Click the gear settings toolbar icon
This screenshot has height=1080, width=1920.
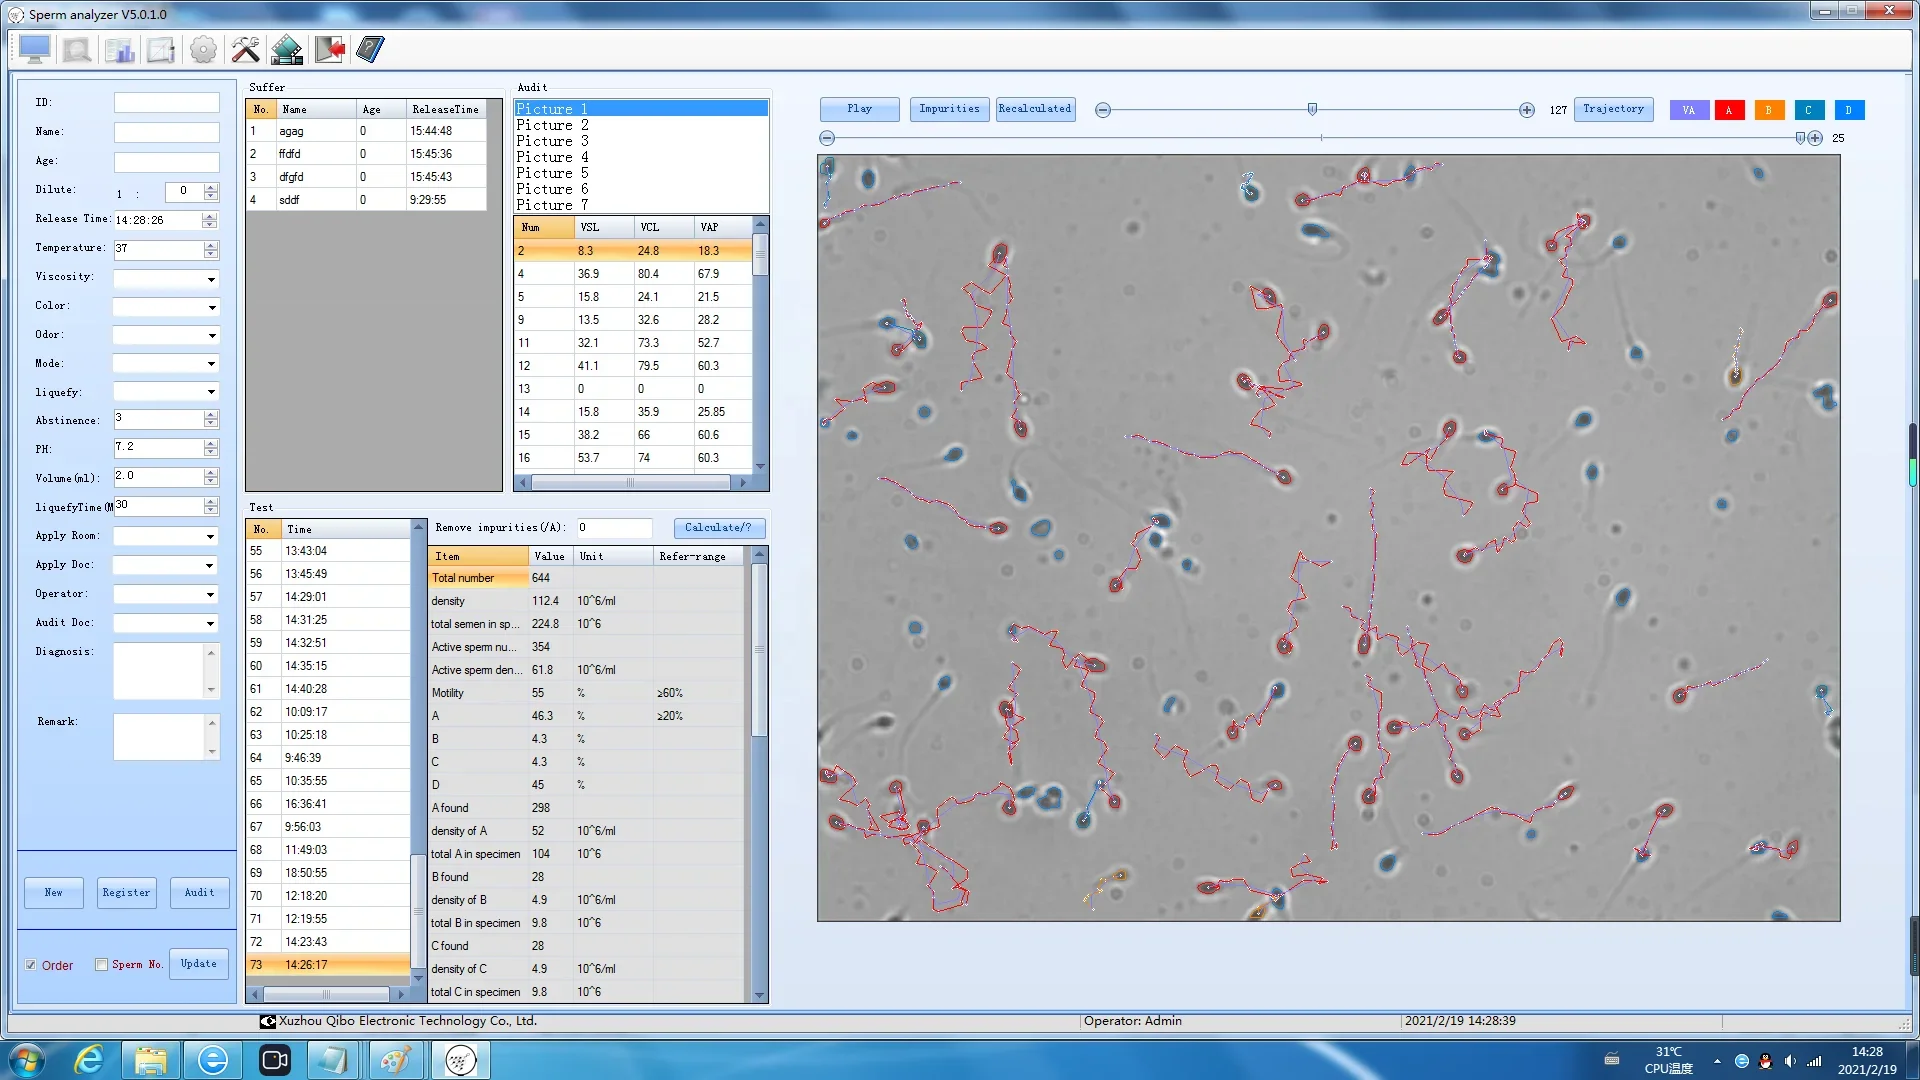pos(203,49)
